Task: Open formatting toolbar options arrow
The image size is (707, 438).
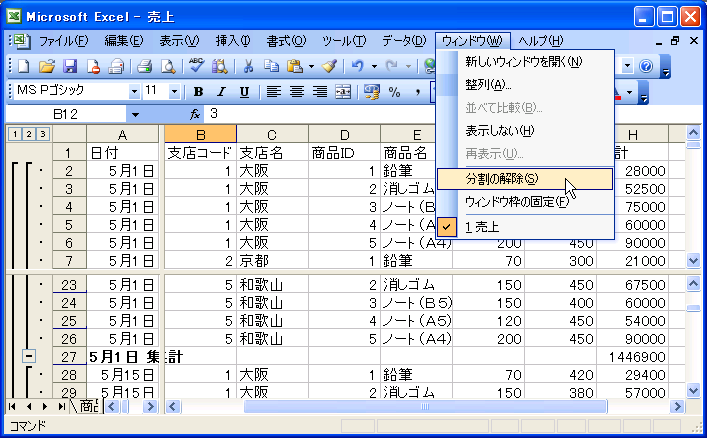Action: pos(644,92)
